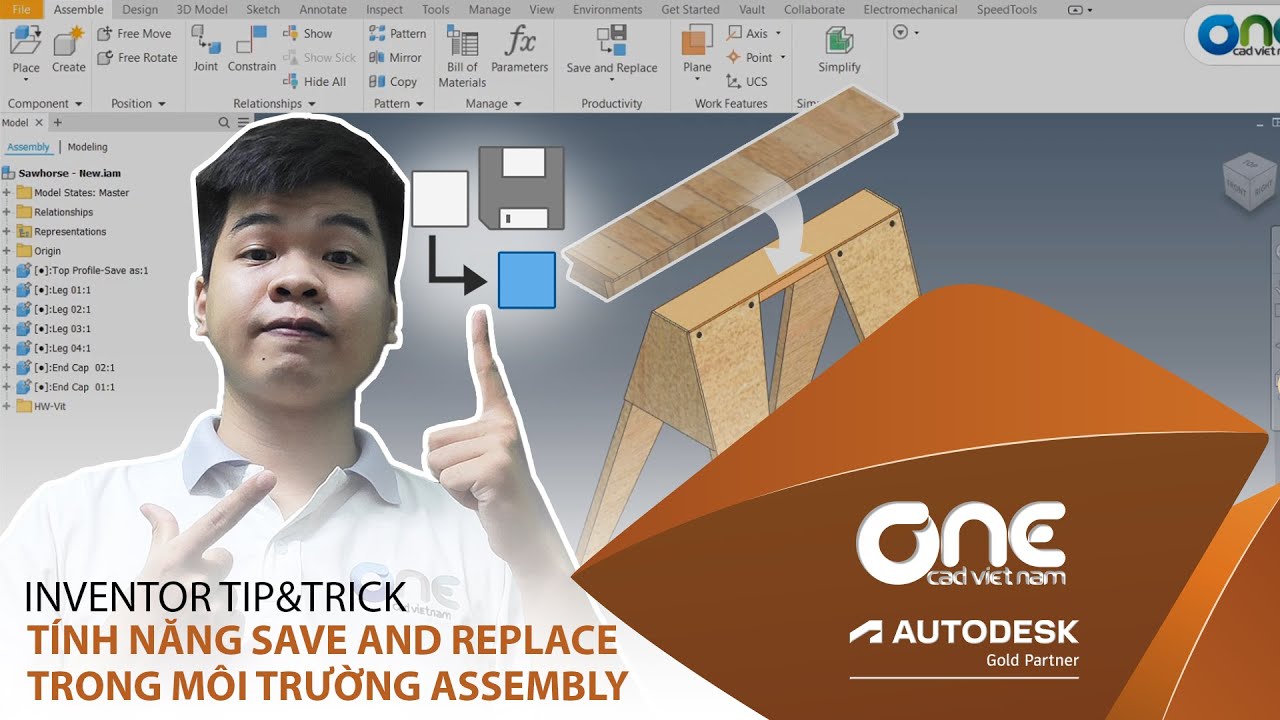1280x720 pixels.
Task: Expand the Relationships tree node
Action: (x=6, y=212)
